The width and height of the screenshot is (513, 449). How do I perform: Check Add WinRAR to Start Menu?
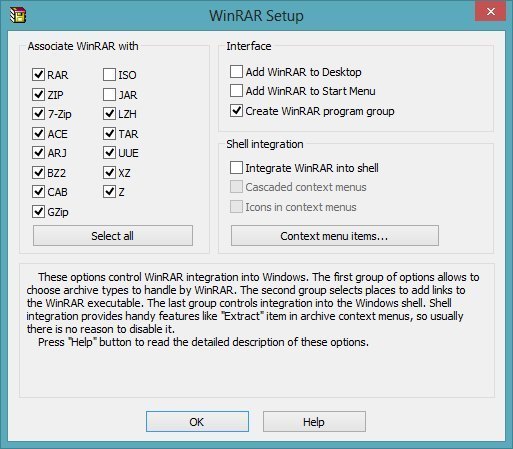(236, 91)
